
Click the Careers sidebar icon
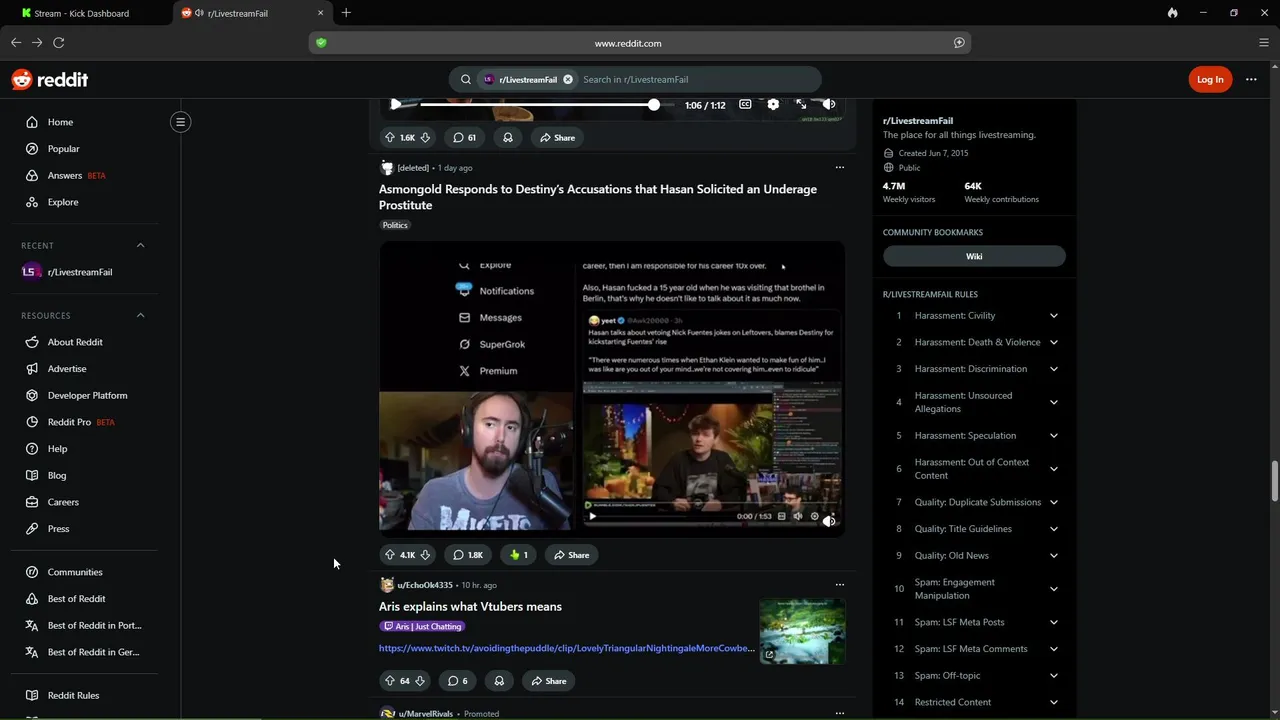click(32, 502)
